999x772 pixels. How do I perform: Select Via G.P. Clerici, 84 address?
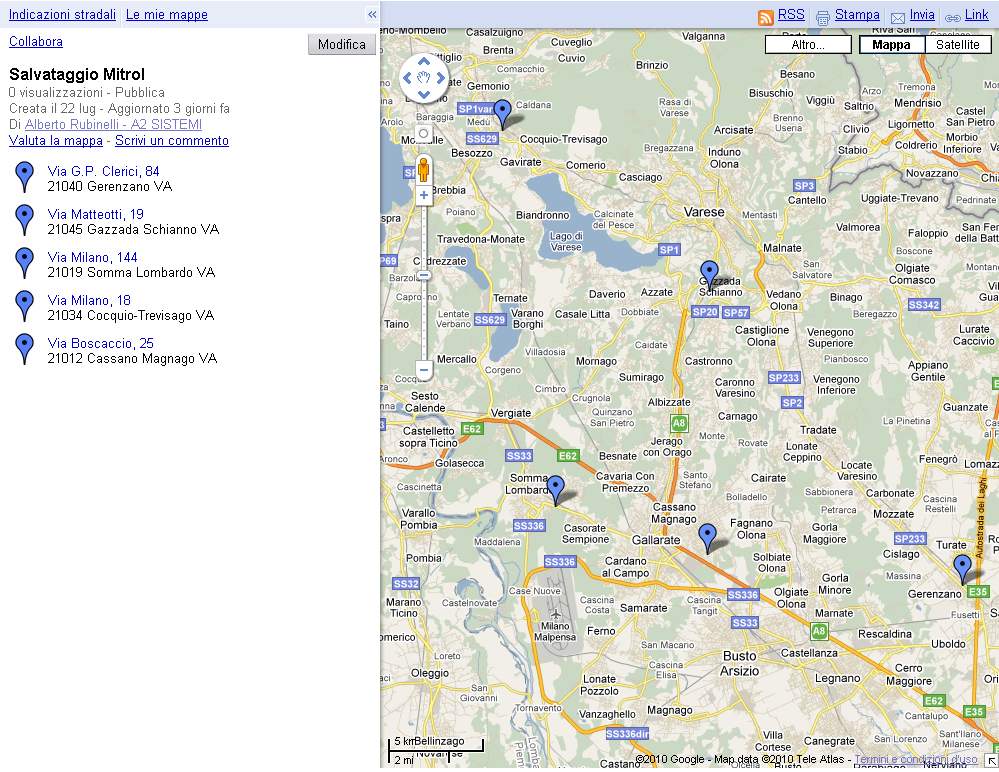coord(103,171)
